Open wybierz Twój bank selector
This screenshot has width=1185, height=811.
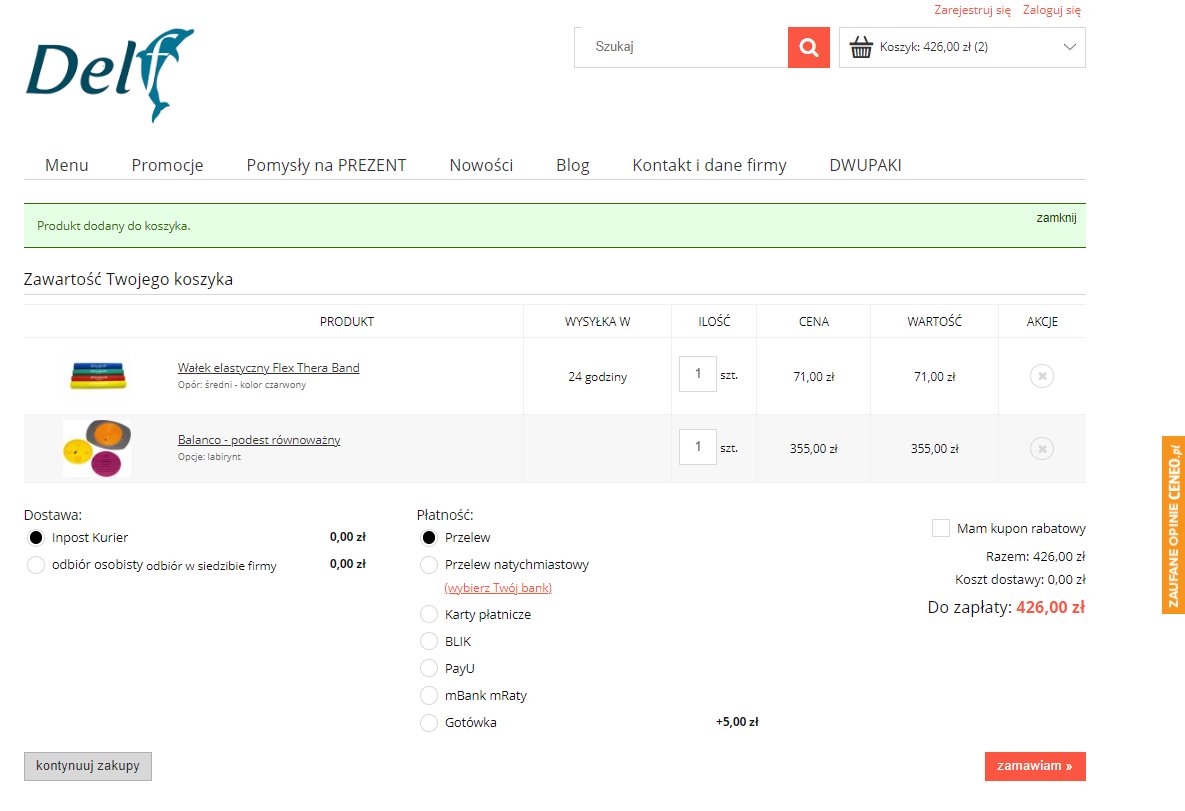pos(498,588)
